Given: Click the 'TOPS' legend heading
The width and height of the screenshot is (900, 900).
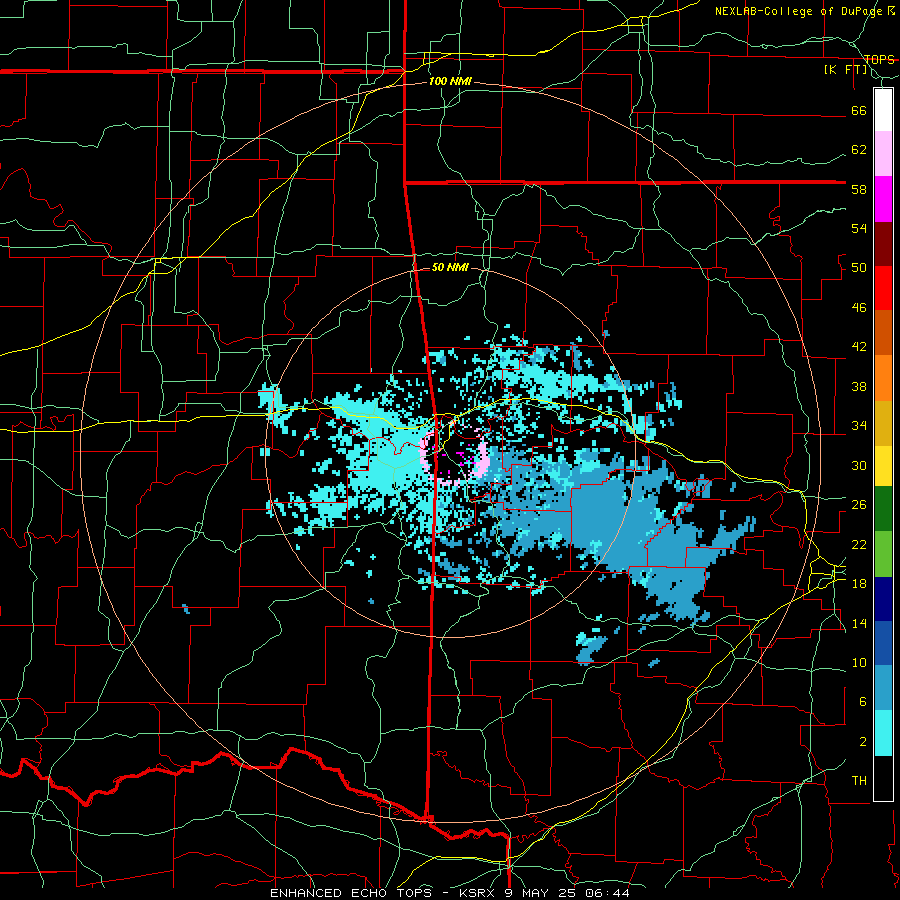Looking at the screenshot, I should point(879,59).
